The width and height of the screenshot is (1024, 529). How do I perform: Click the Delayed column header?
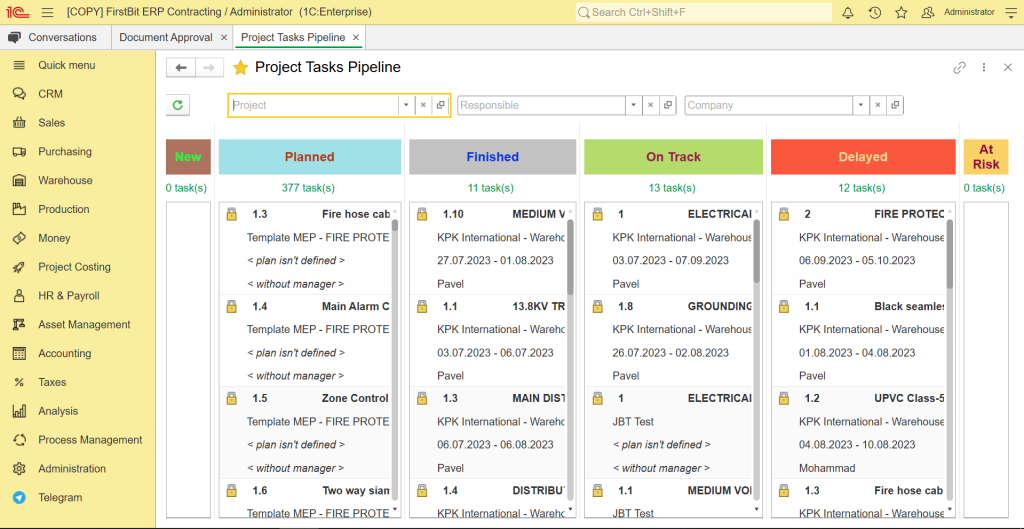[x=863, y=157]
